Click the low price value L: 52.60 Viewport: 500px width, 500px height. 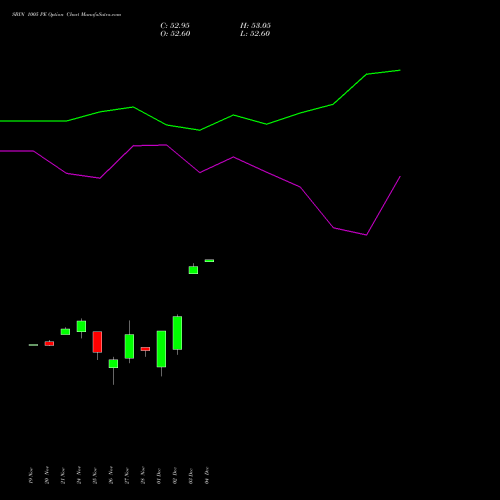(255, 34)
